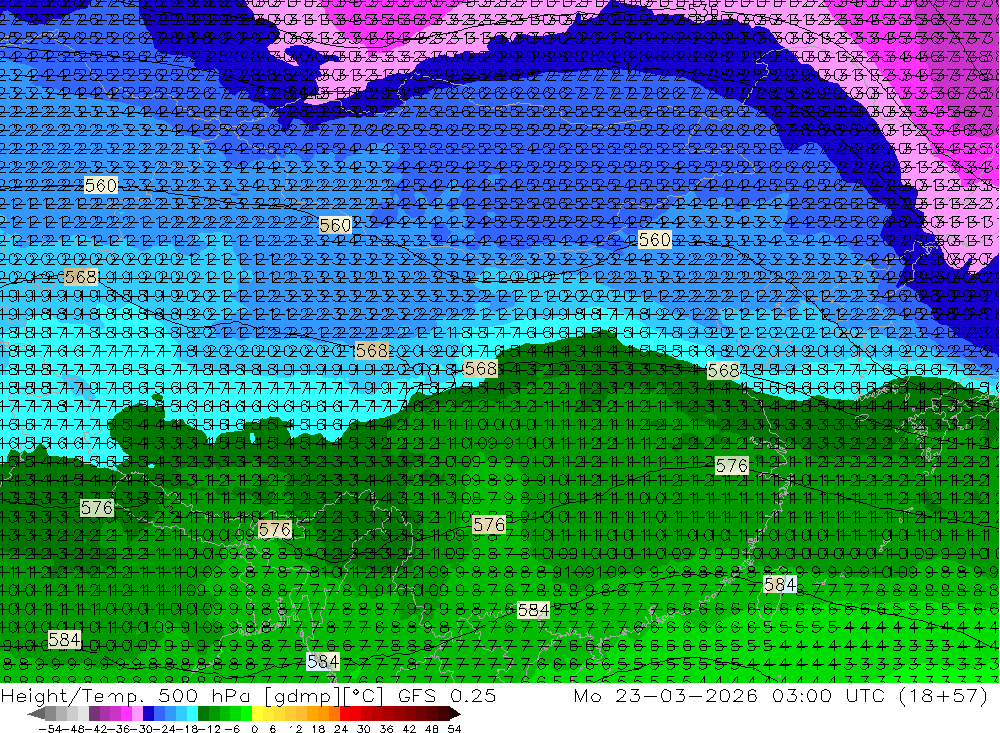The width and height of the screenshot is (1000, 733).
Task: Click the leftmost 584 contour label
Action: point(64,639)
